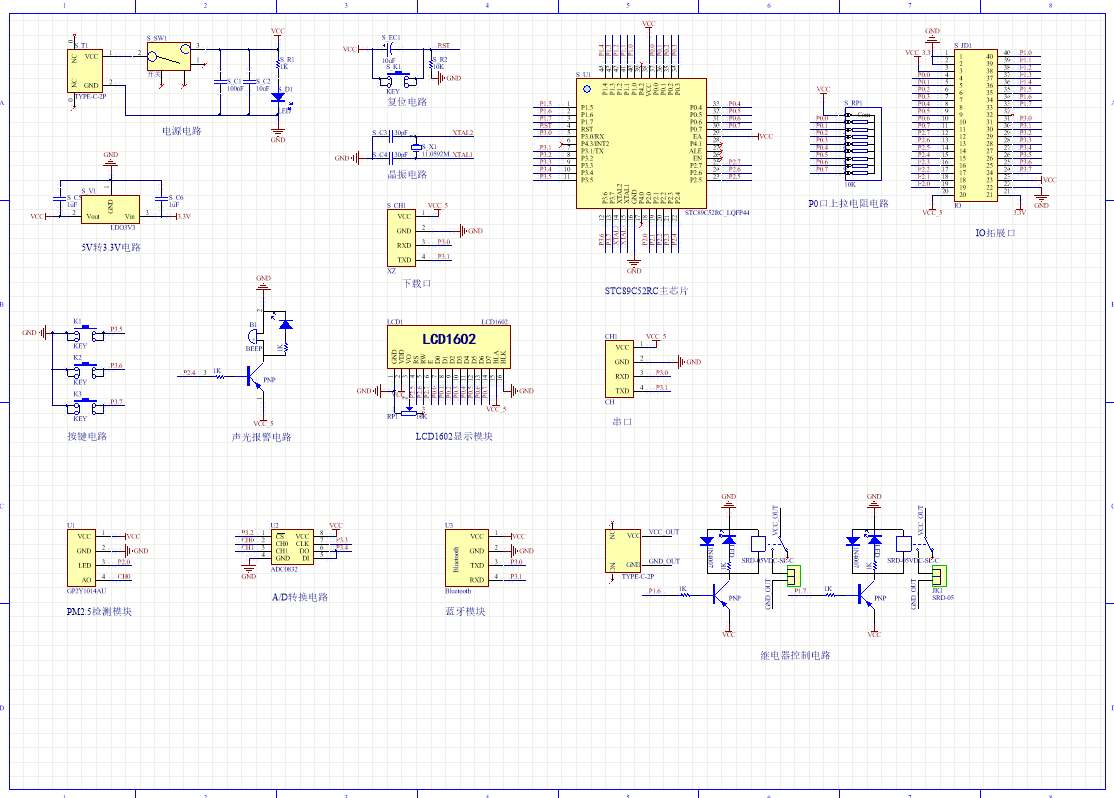Click the S_CH1 download port connector
Viewport: 1114px width, 798px height.
(402, 238)
